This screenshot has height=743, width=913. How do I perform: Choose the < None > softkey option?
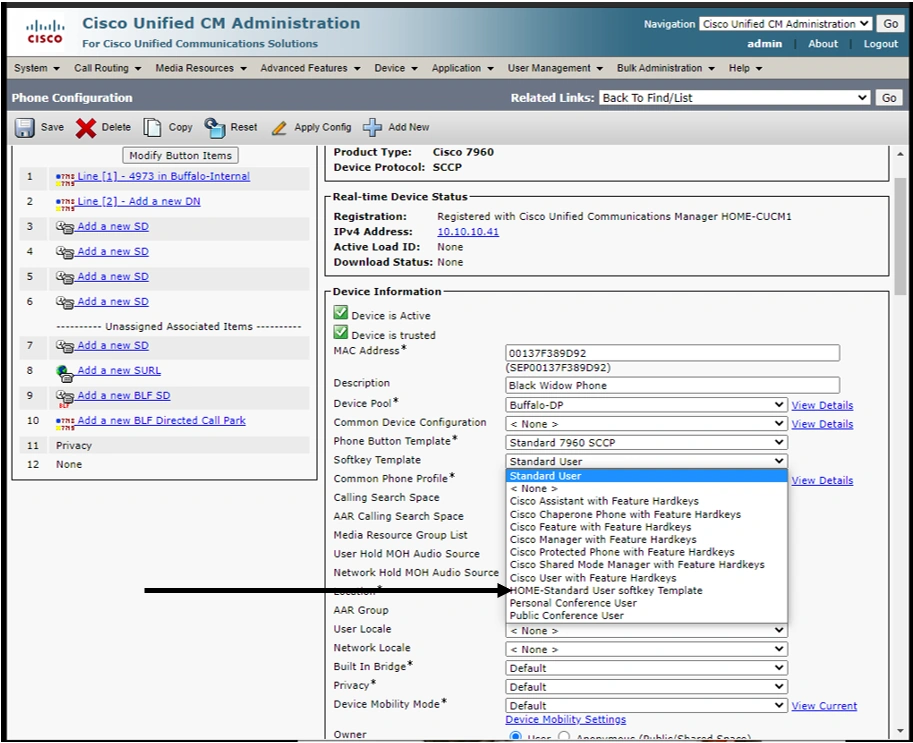click(x=646, y=489)
